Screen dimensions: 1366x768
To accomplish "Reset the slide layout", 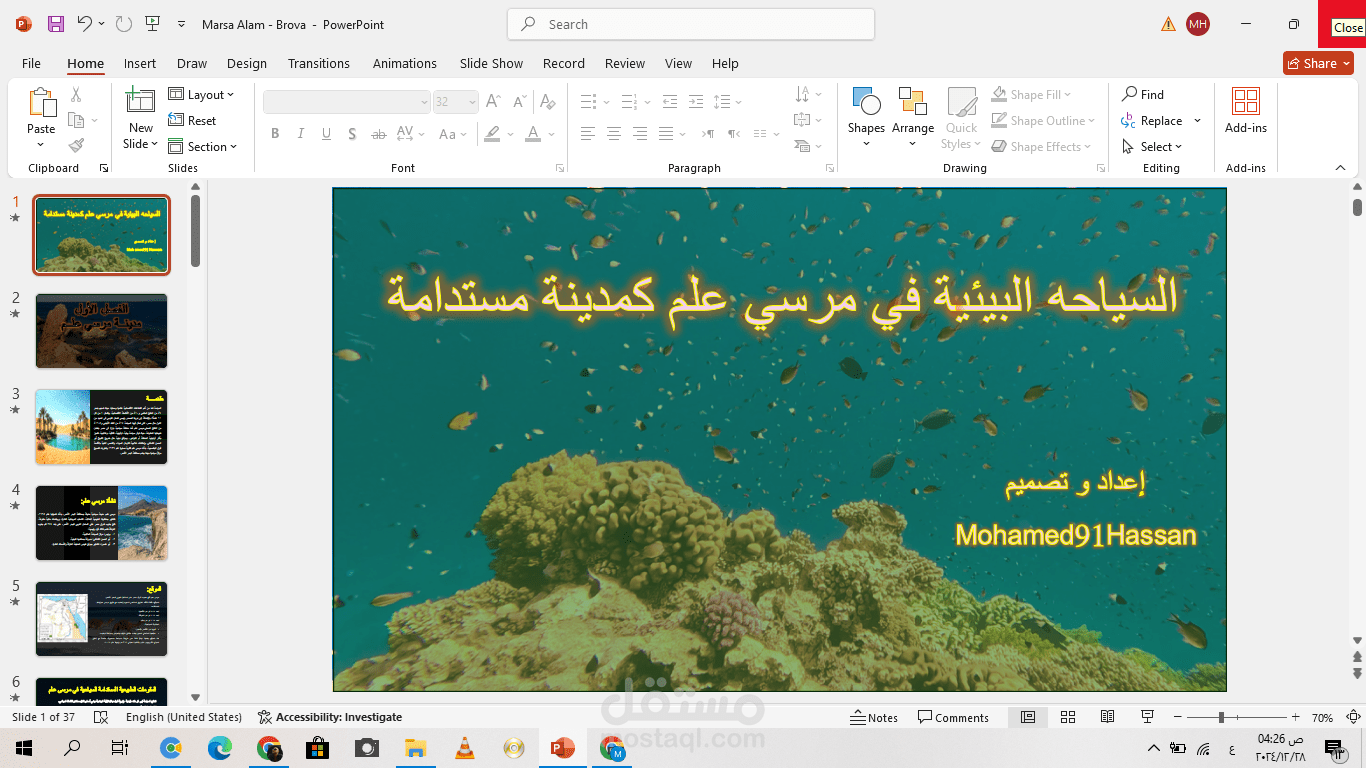I will (x=193, y=120).
